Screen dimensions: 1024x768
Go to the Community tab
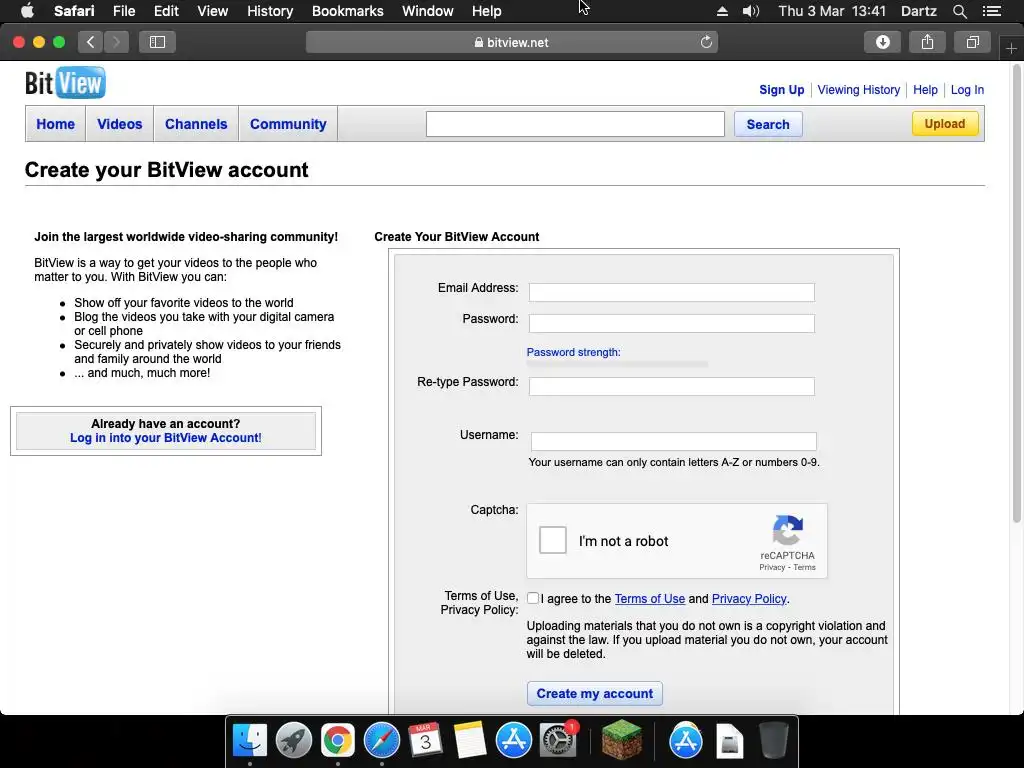pyautogui.click(x=288, y=124)
